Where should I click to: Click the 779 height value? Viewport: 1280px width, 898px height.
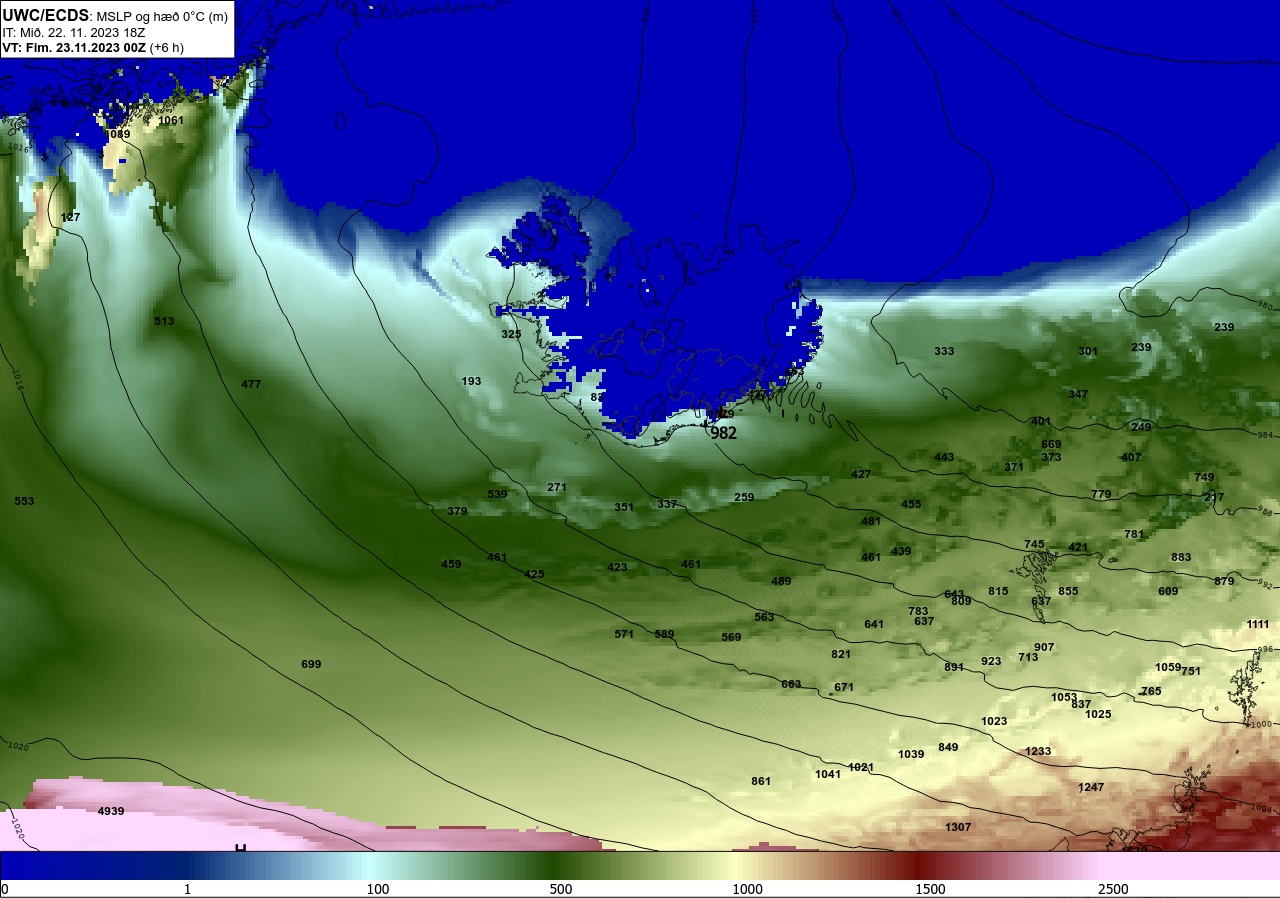1101,494
